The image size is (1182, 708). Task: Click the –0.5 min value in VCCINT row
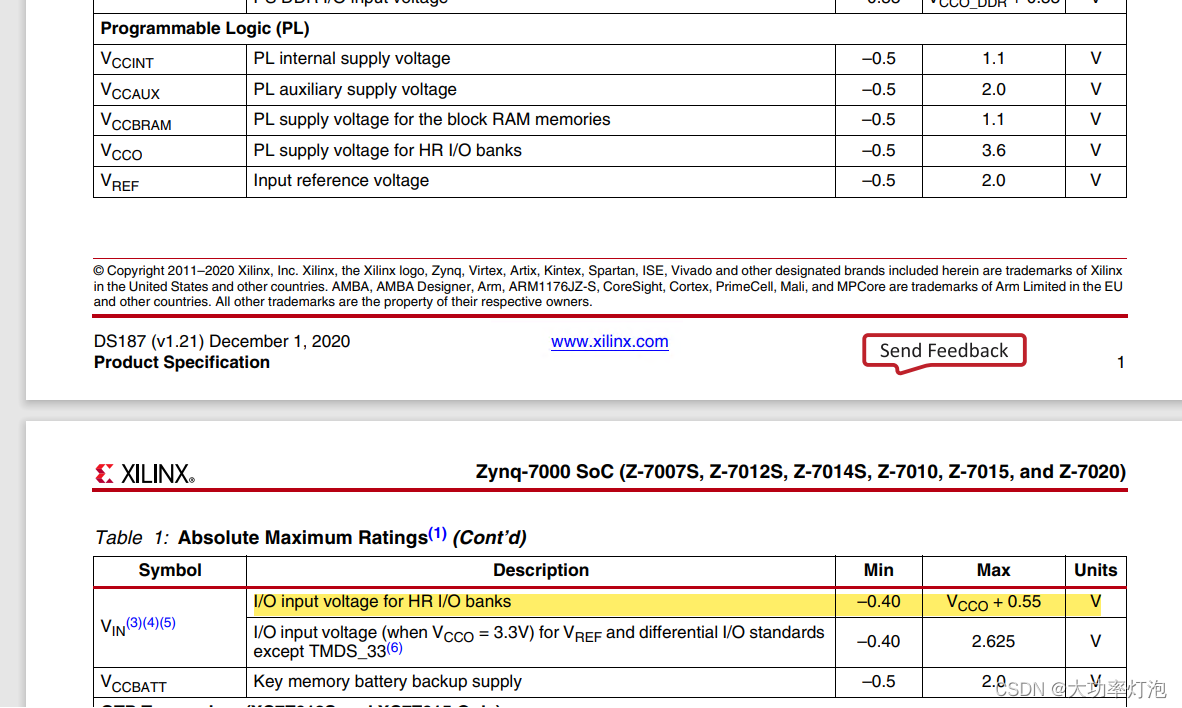click(879, 59)
